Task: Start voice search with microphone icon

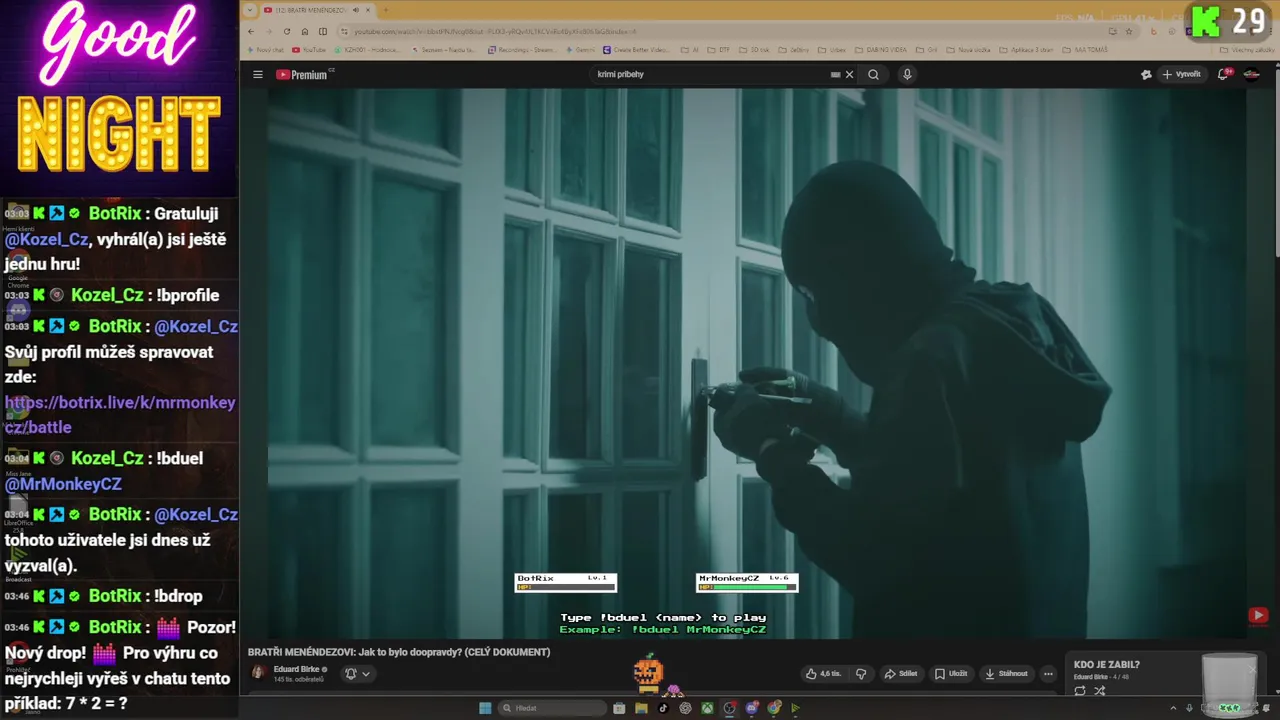Action: (x=907, y=74)
